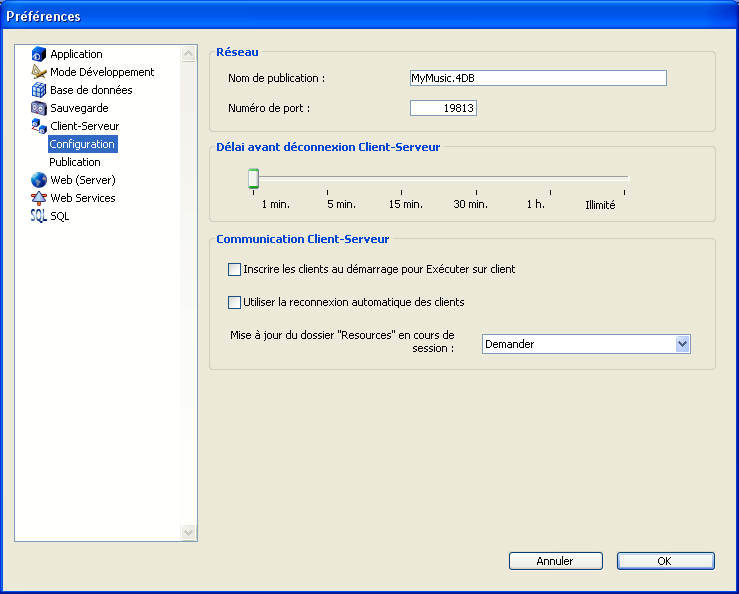
Task: Select the Mode Développement icon
Action: click(x=39, y=72)
